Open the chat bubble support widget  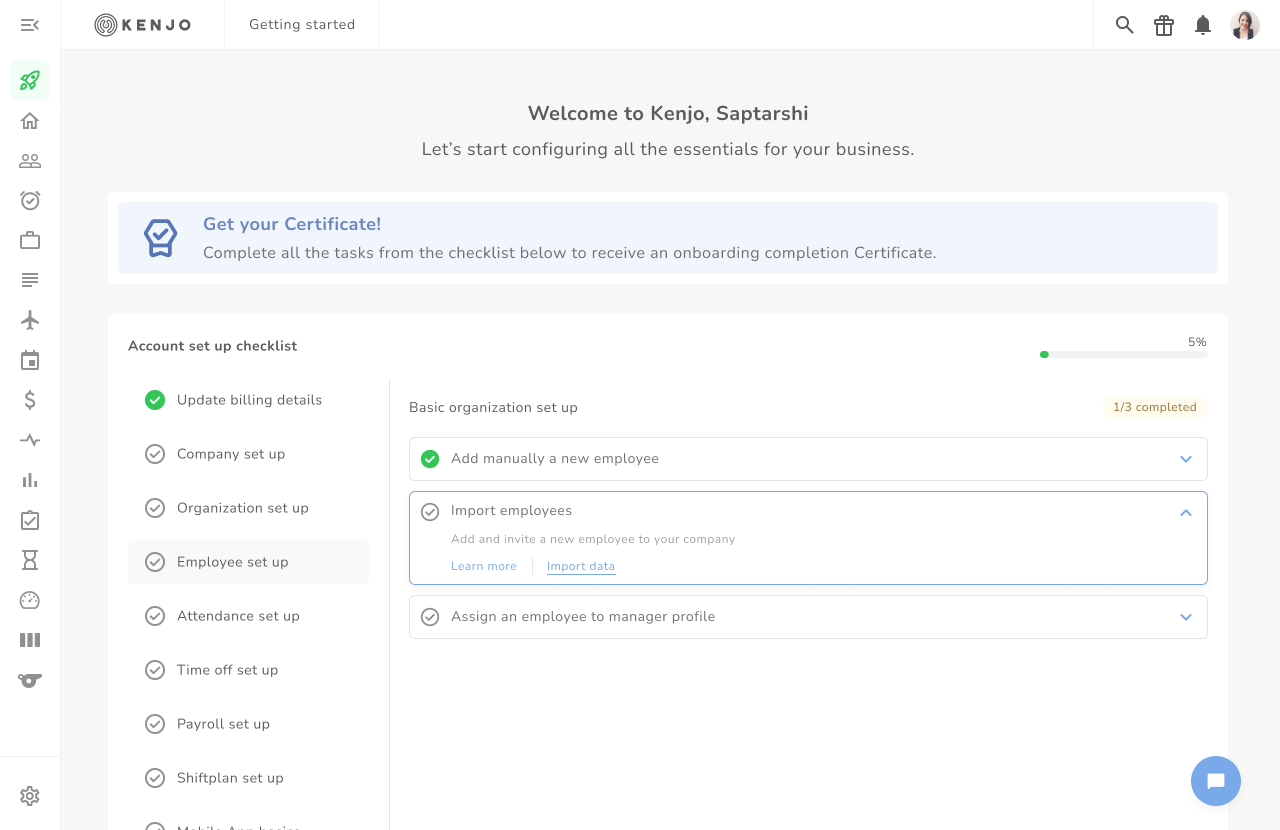click(x=1216, y=781)
